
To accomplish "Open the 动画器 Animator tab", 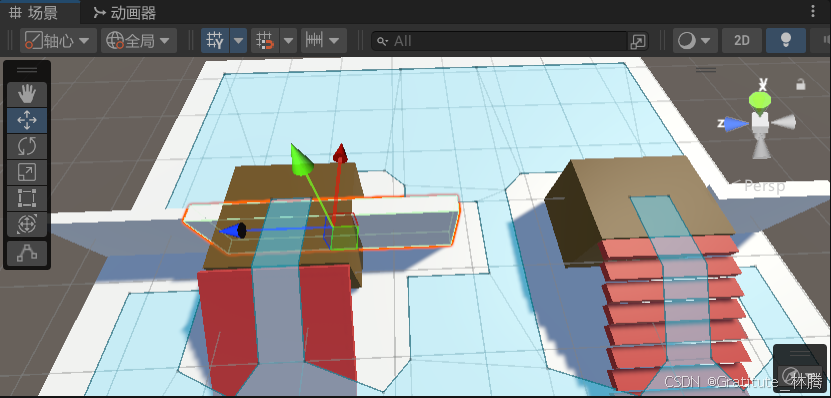I will pos(125,13).
